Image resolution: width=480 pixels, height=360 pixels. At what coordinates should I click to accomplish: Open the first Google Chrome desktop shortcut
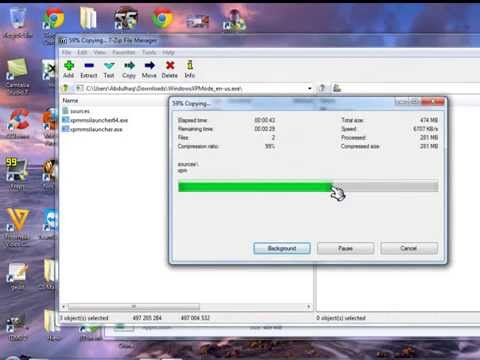[53, 19]
